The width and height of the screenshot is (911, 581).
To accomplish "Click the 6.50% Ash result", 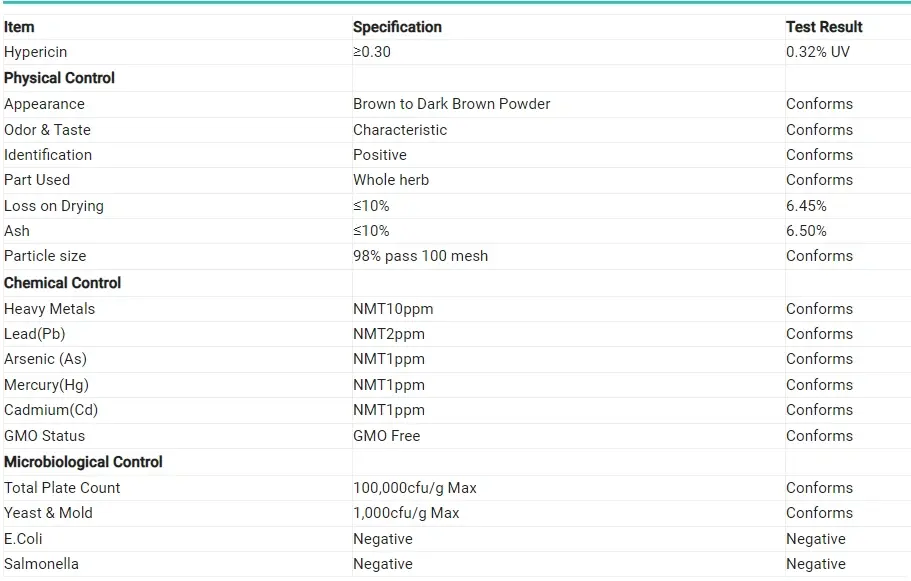I will tap(806, 231).
